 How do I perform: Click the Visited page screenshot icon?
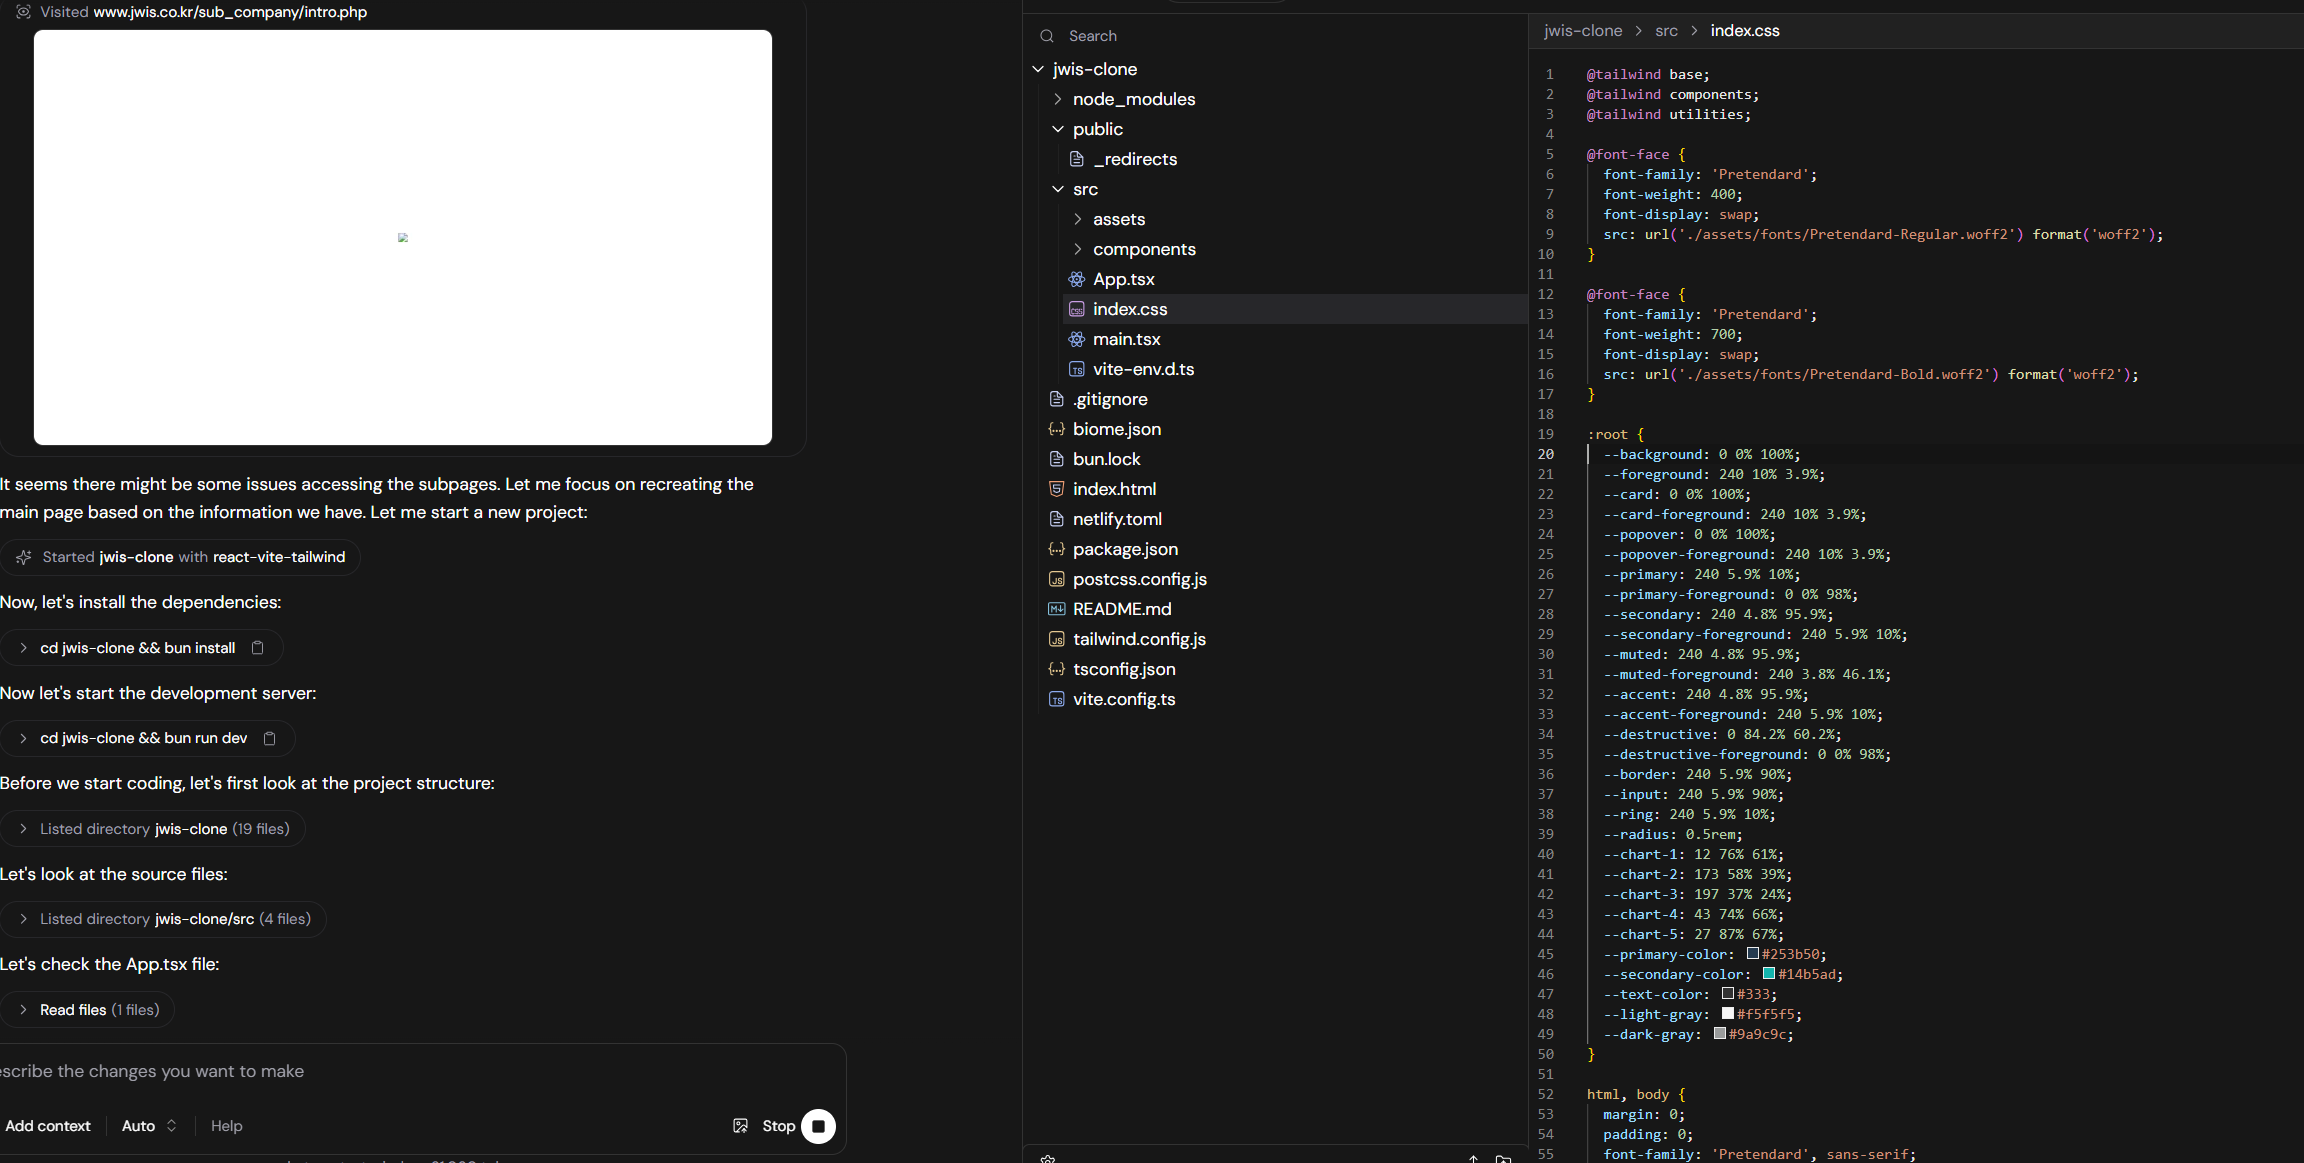[x=24, y=12]
